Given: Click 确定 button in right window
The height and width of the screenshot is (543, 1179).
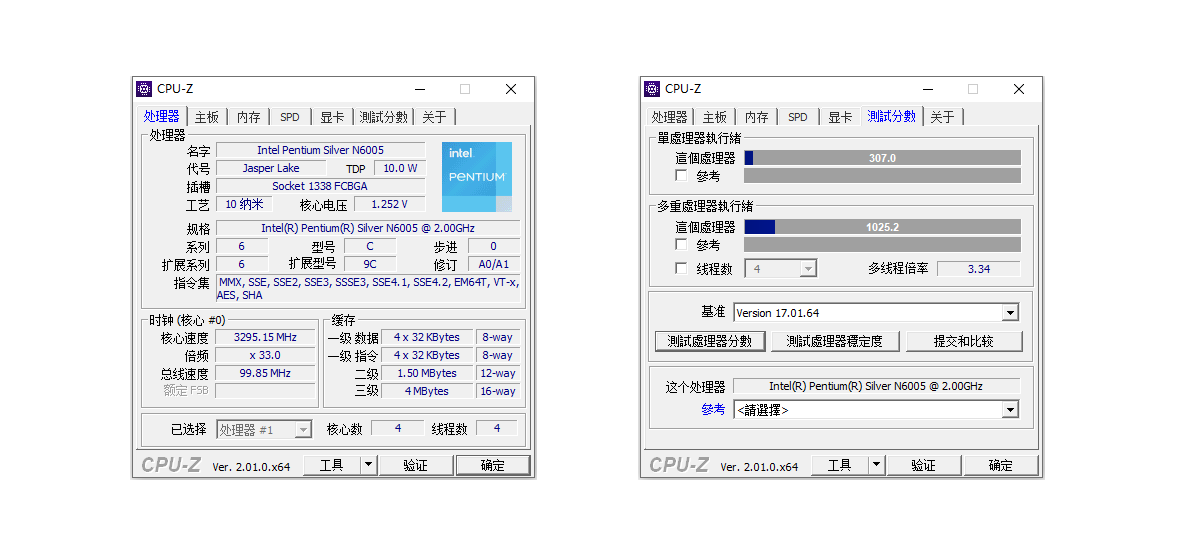Looking at the screenshot, I should click(x=1001, y=465).
